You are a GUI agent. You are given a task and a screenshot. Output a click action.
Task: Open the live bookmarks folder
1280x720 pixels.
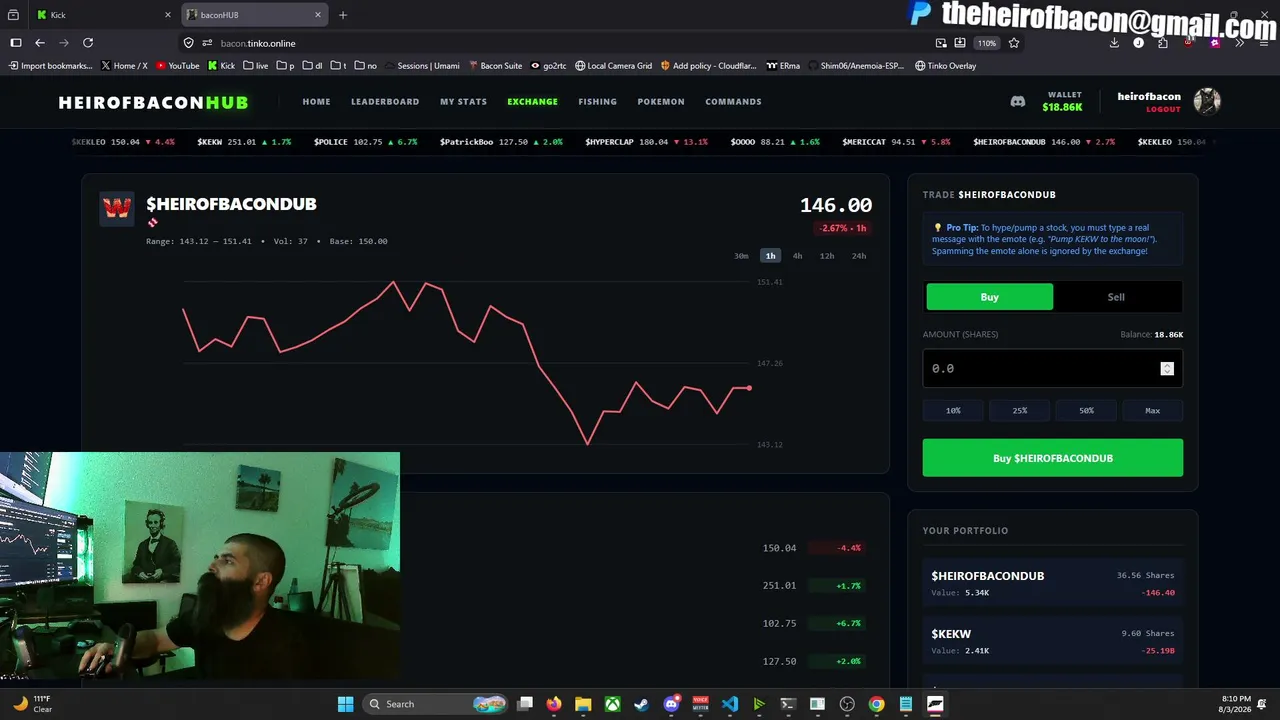click(255, 66)
